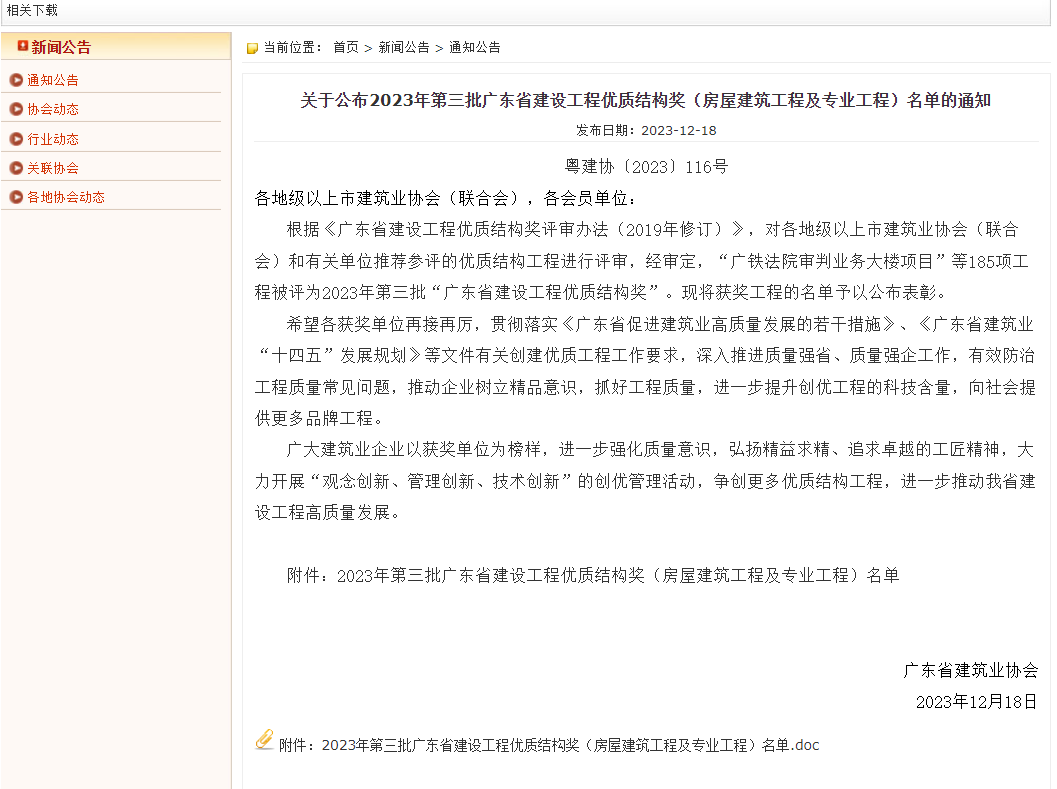Click the paperclip attachment icon
1057x789 pixels.
click(264, 740)
